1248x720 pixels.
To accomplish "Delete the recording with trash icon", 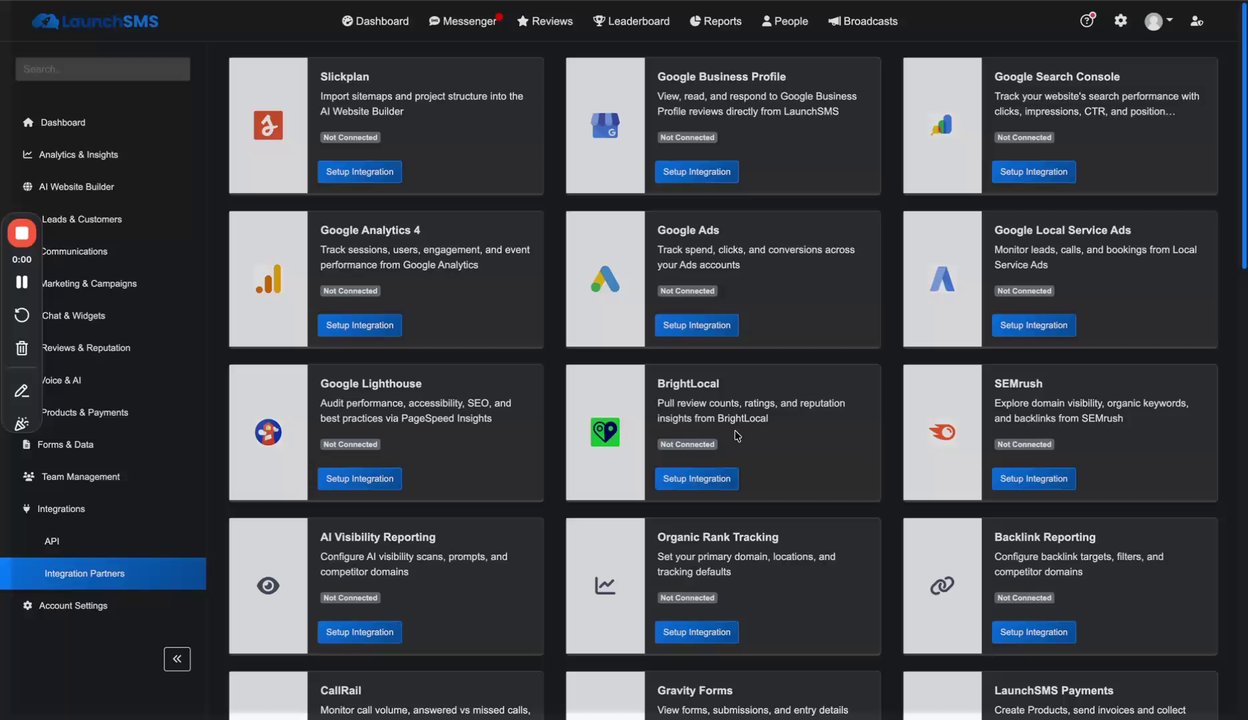I will (x=21, y=348).
